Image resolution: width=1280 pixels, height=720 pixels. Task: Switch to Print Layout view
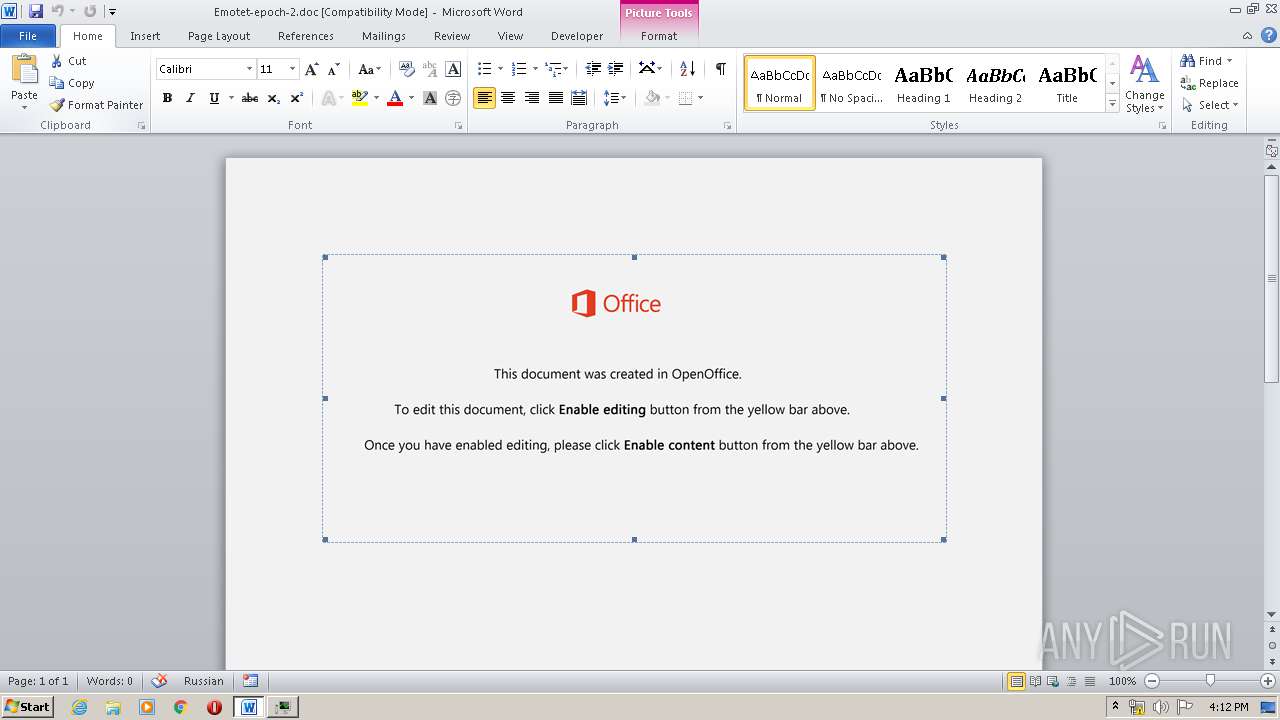(1017, 681)
